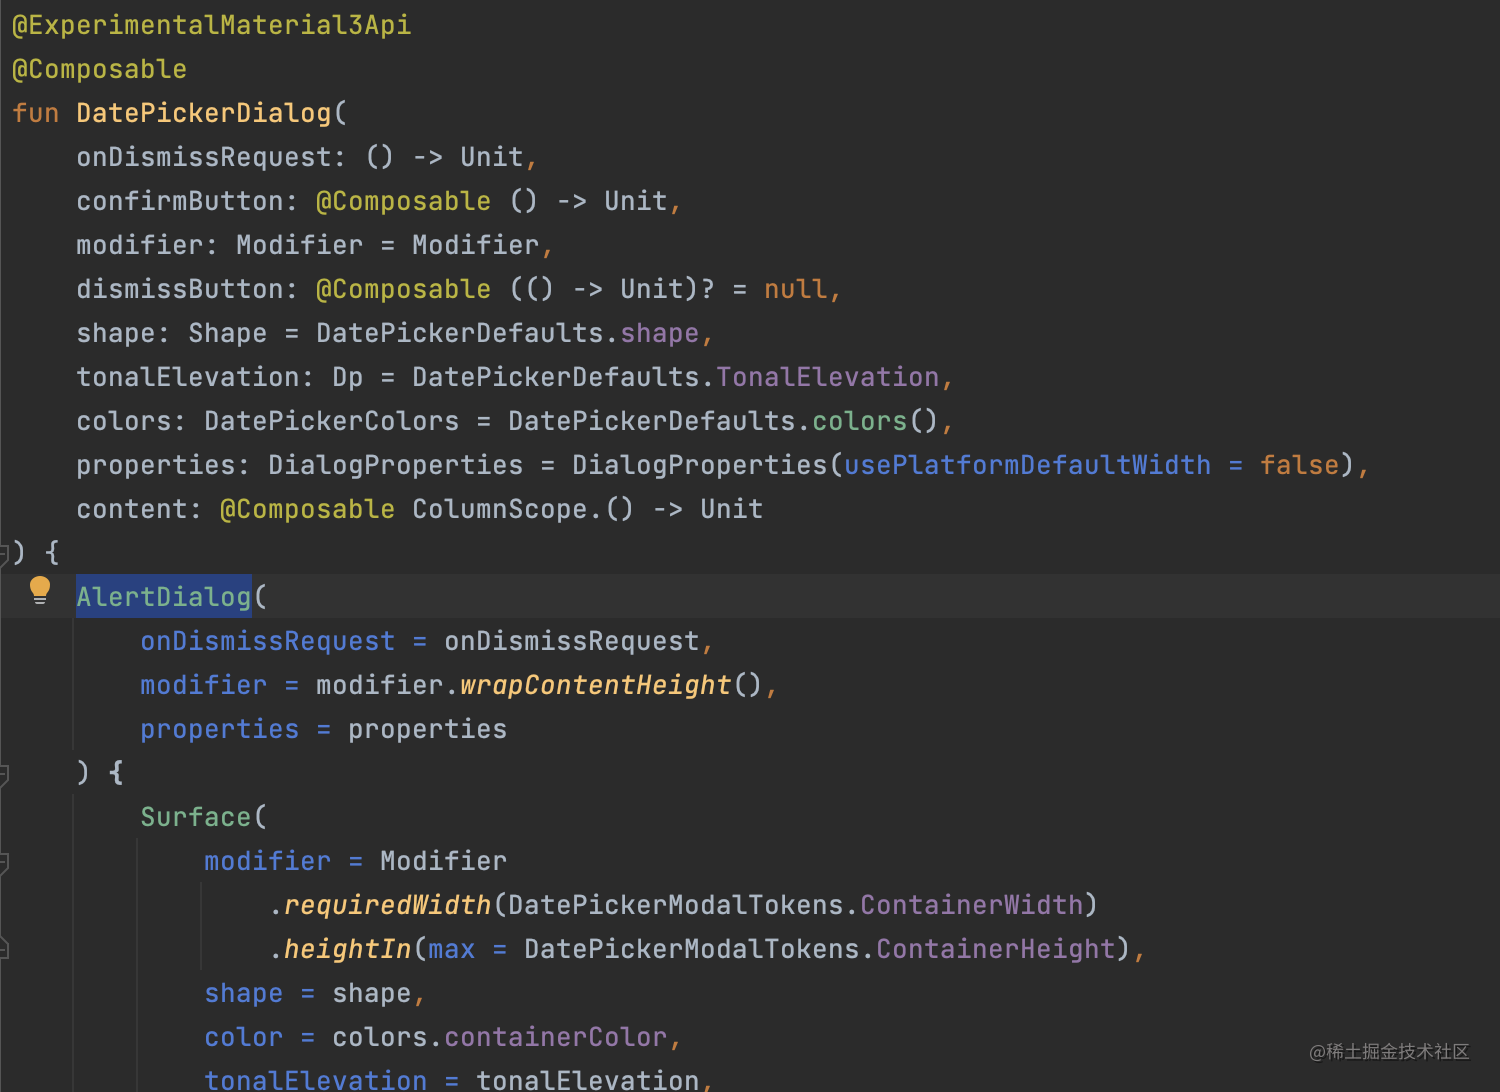Click the fold arrow next to heightIn line
Screen dimensions: 1500x1092
pyautogui.click(x=6, y=948)
